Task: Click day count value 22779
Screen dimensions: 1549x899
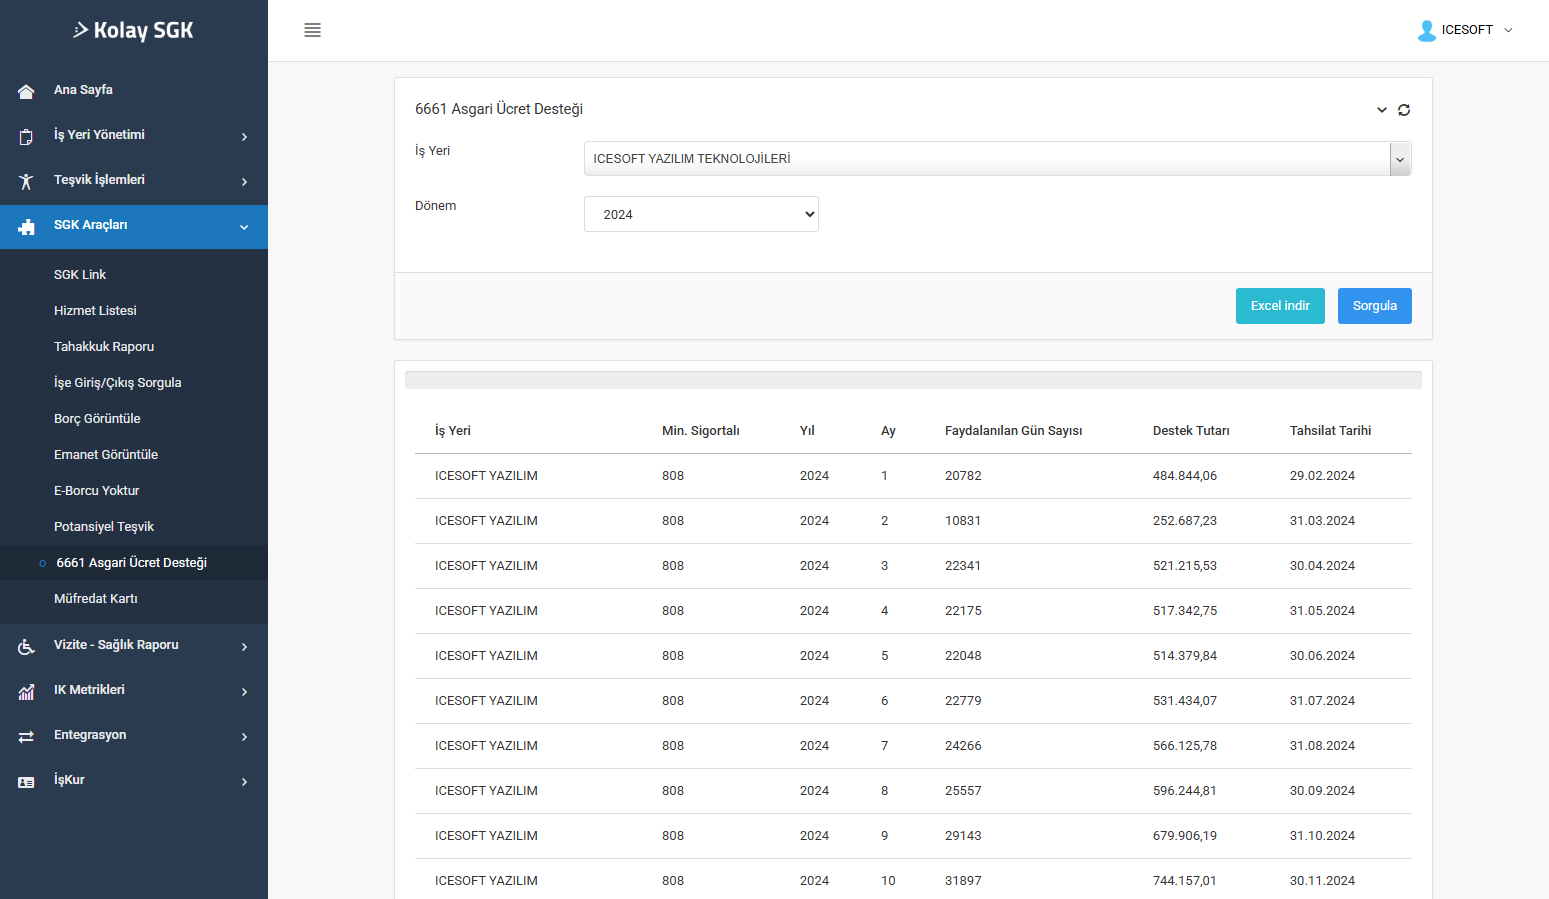Action: [x=963, y=701]
